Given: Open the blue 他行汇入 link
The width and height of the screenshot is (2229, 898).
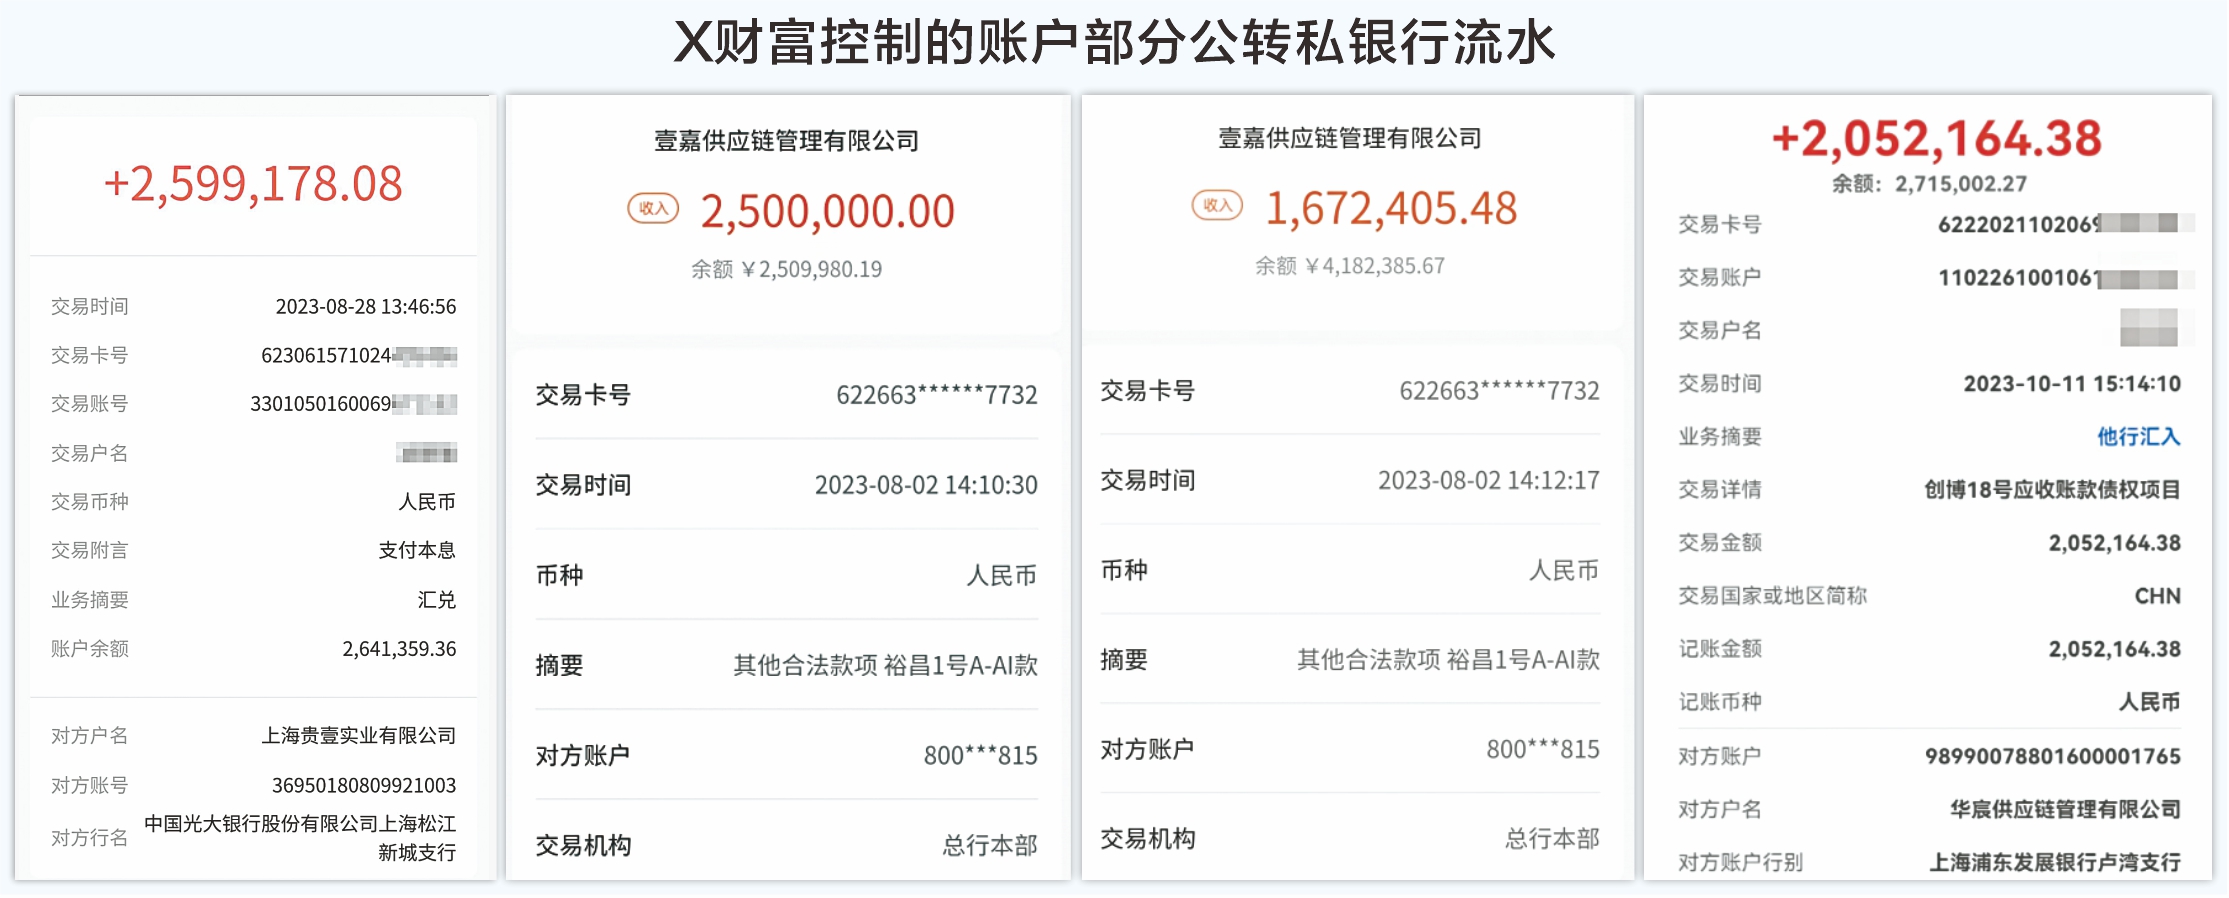Looking at the screenshot, I should pyautogui.click(x=2138, y=436).
